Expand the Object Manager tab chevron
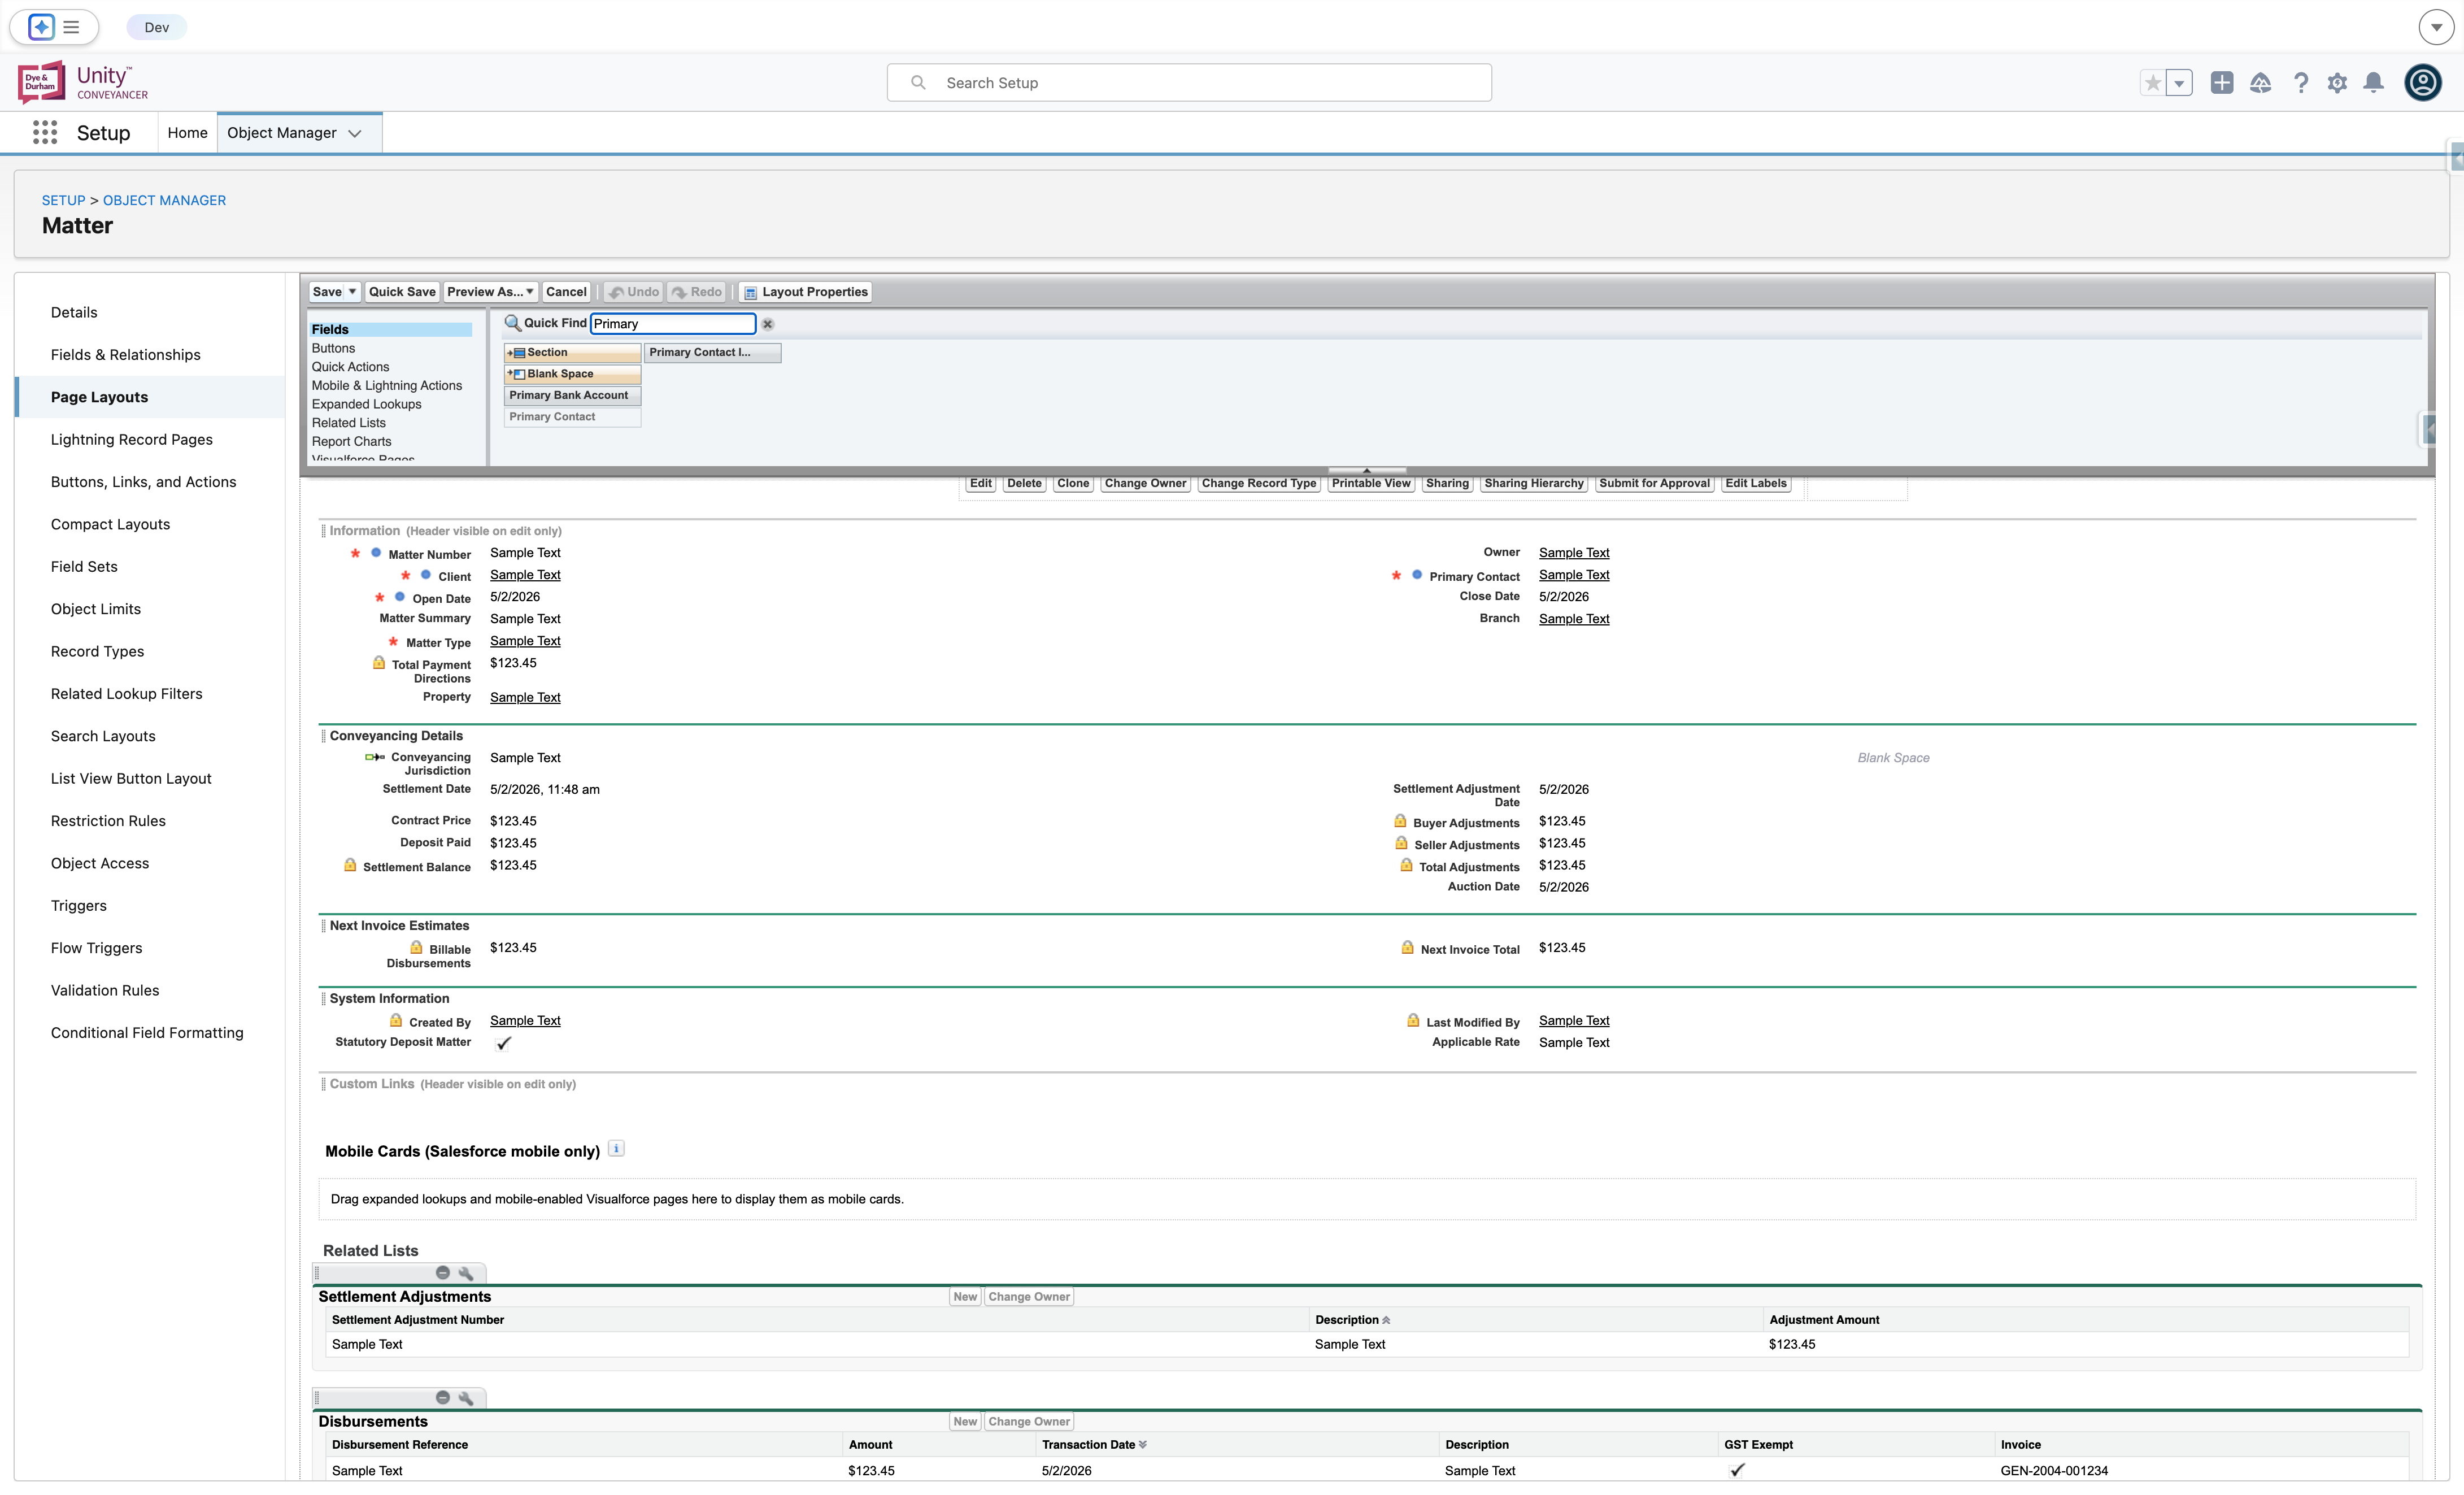The image size is (2464, 1495). point(355,133)
